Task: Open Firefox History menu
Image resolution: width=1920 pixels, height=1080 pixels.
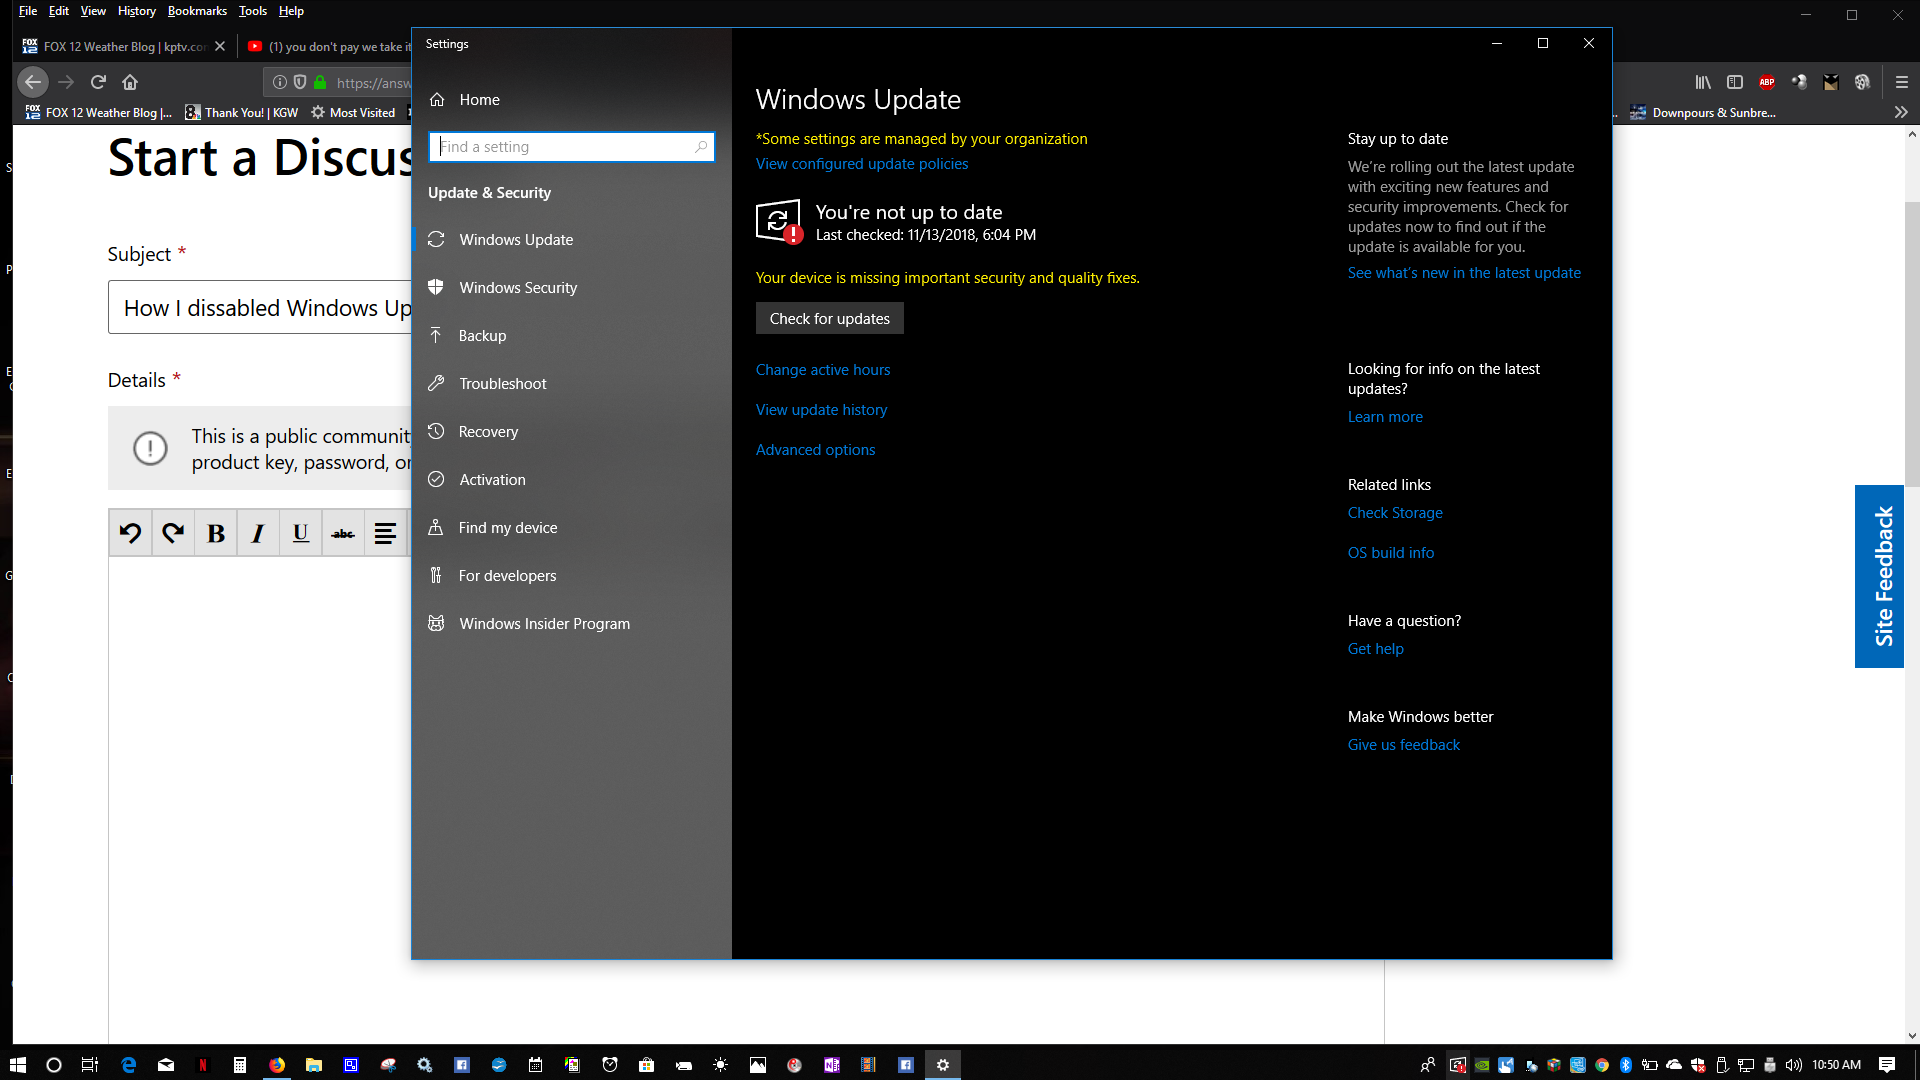Action: (x=136, y=11)
